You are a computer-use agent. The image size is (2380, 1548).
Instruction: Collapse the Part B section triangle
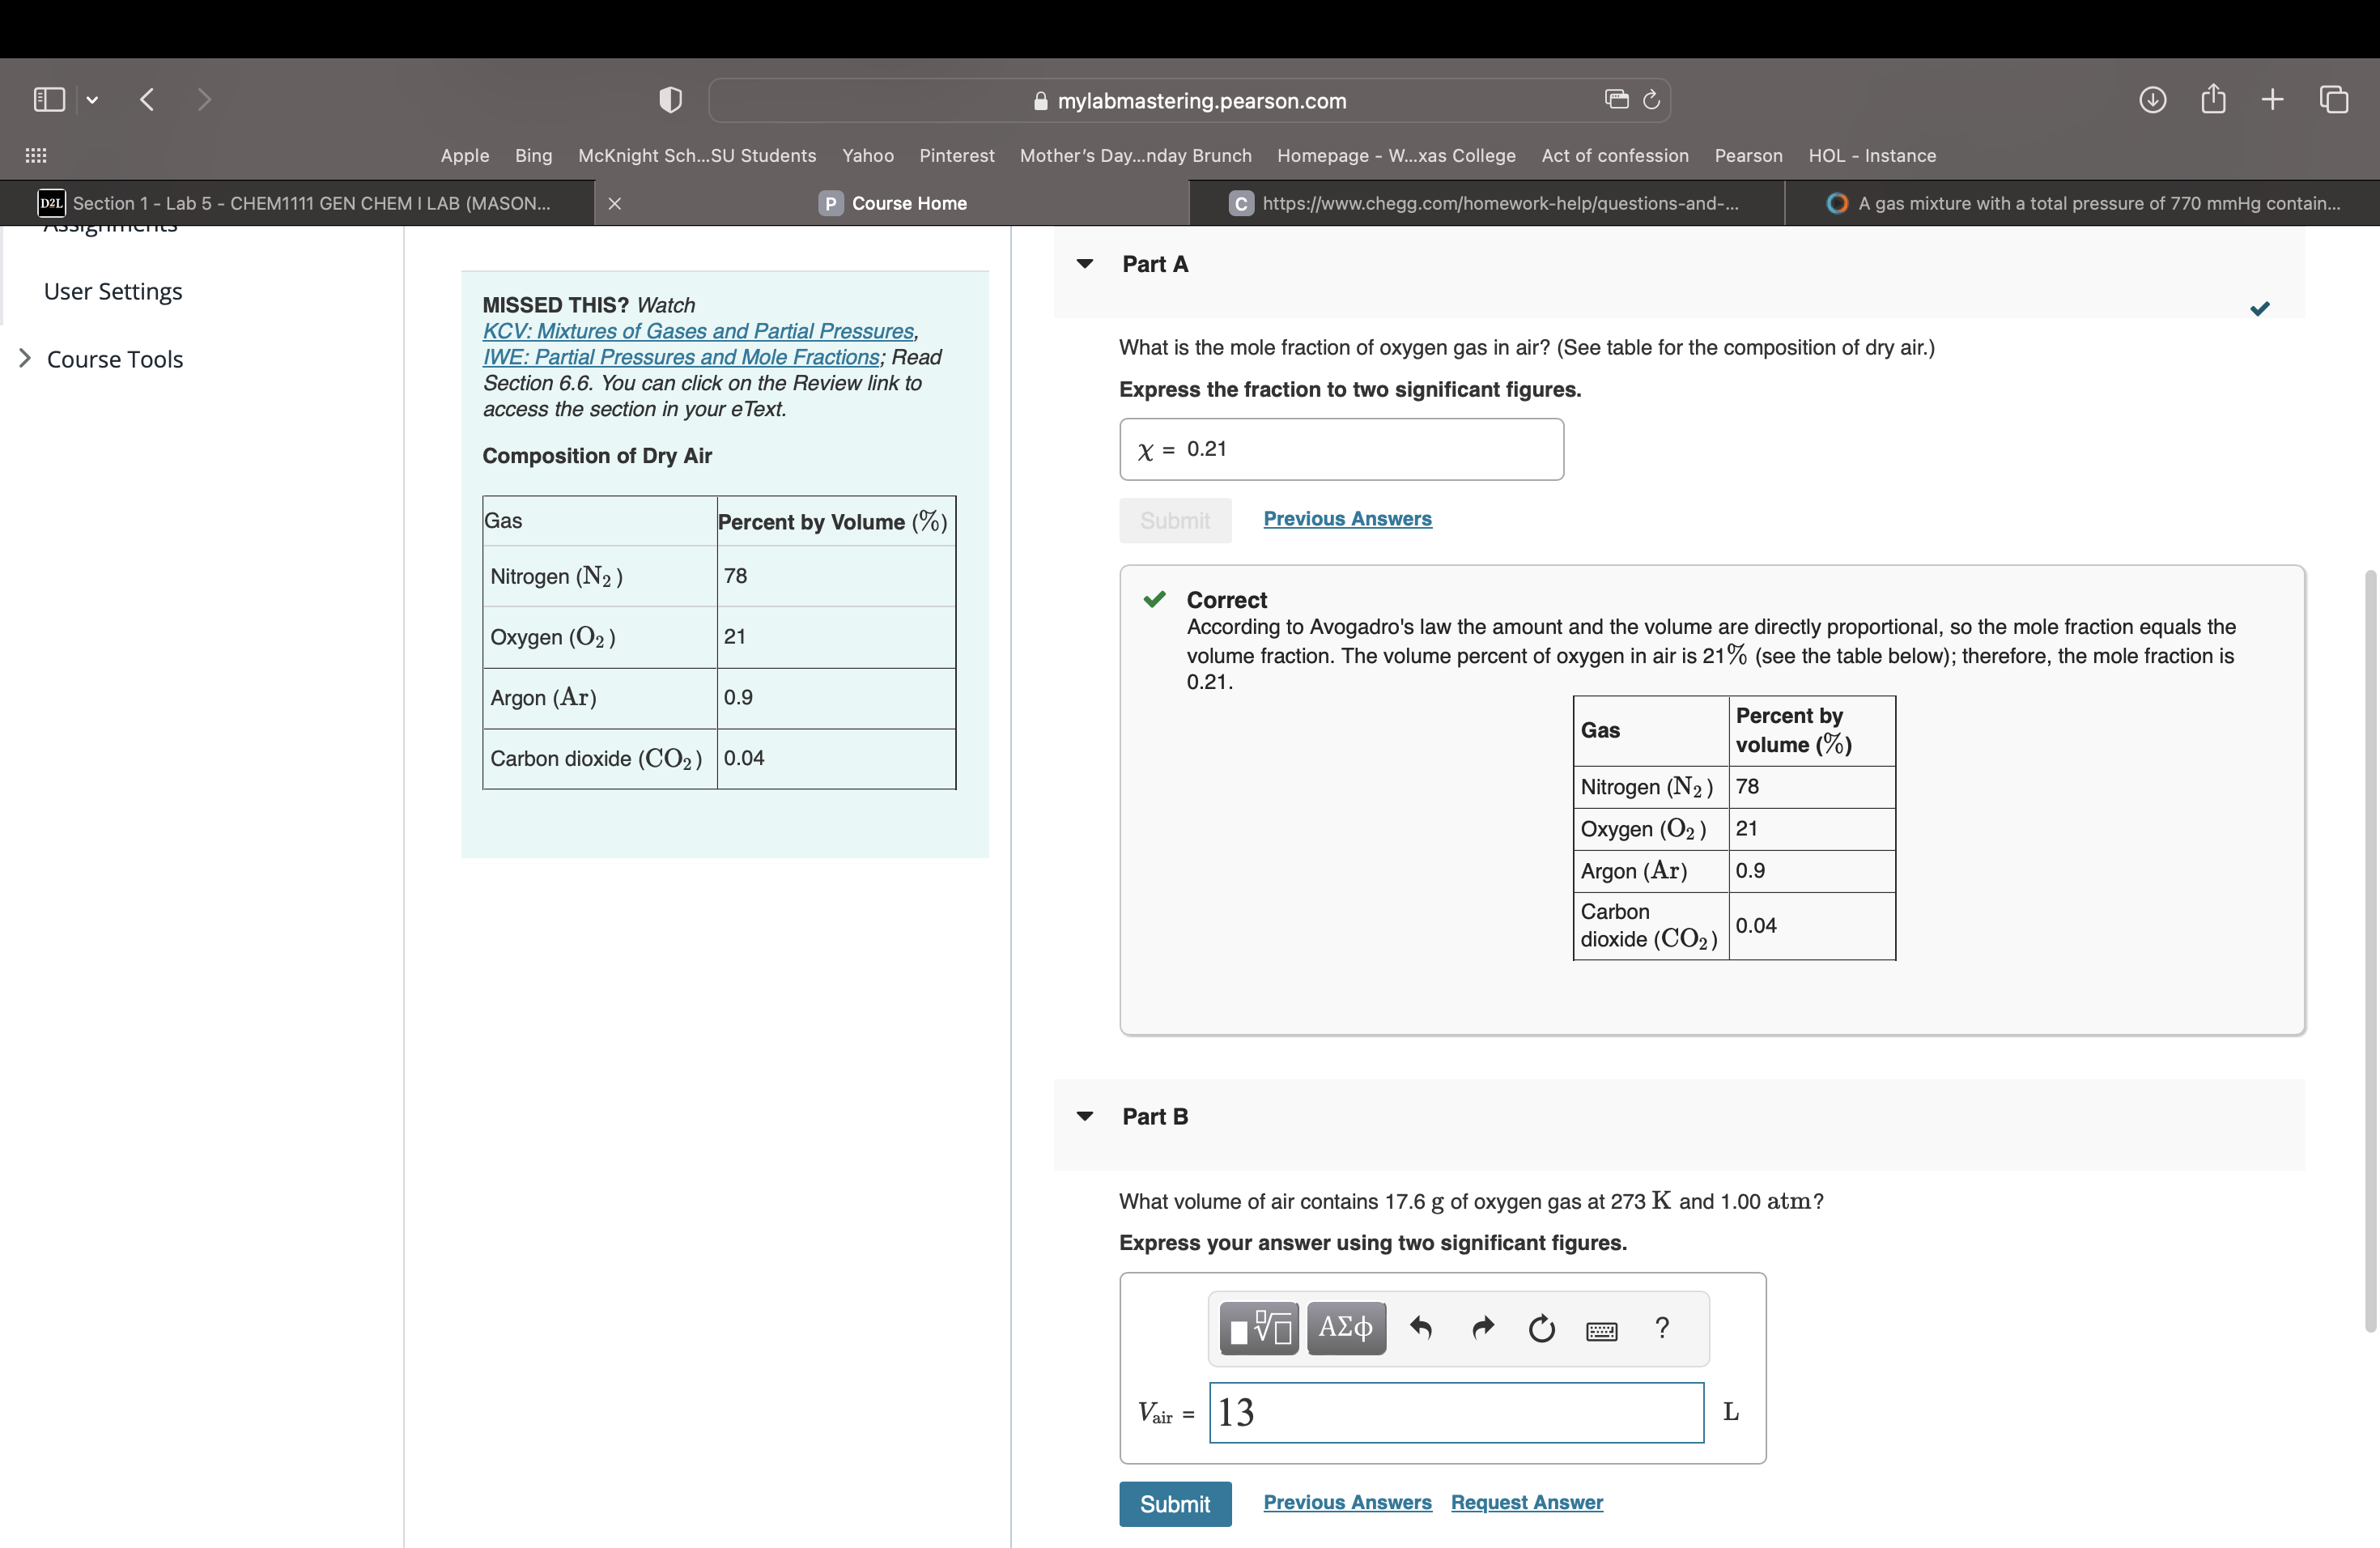(x=1084, y=1116)
